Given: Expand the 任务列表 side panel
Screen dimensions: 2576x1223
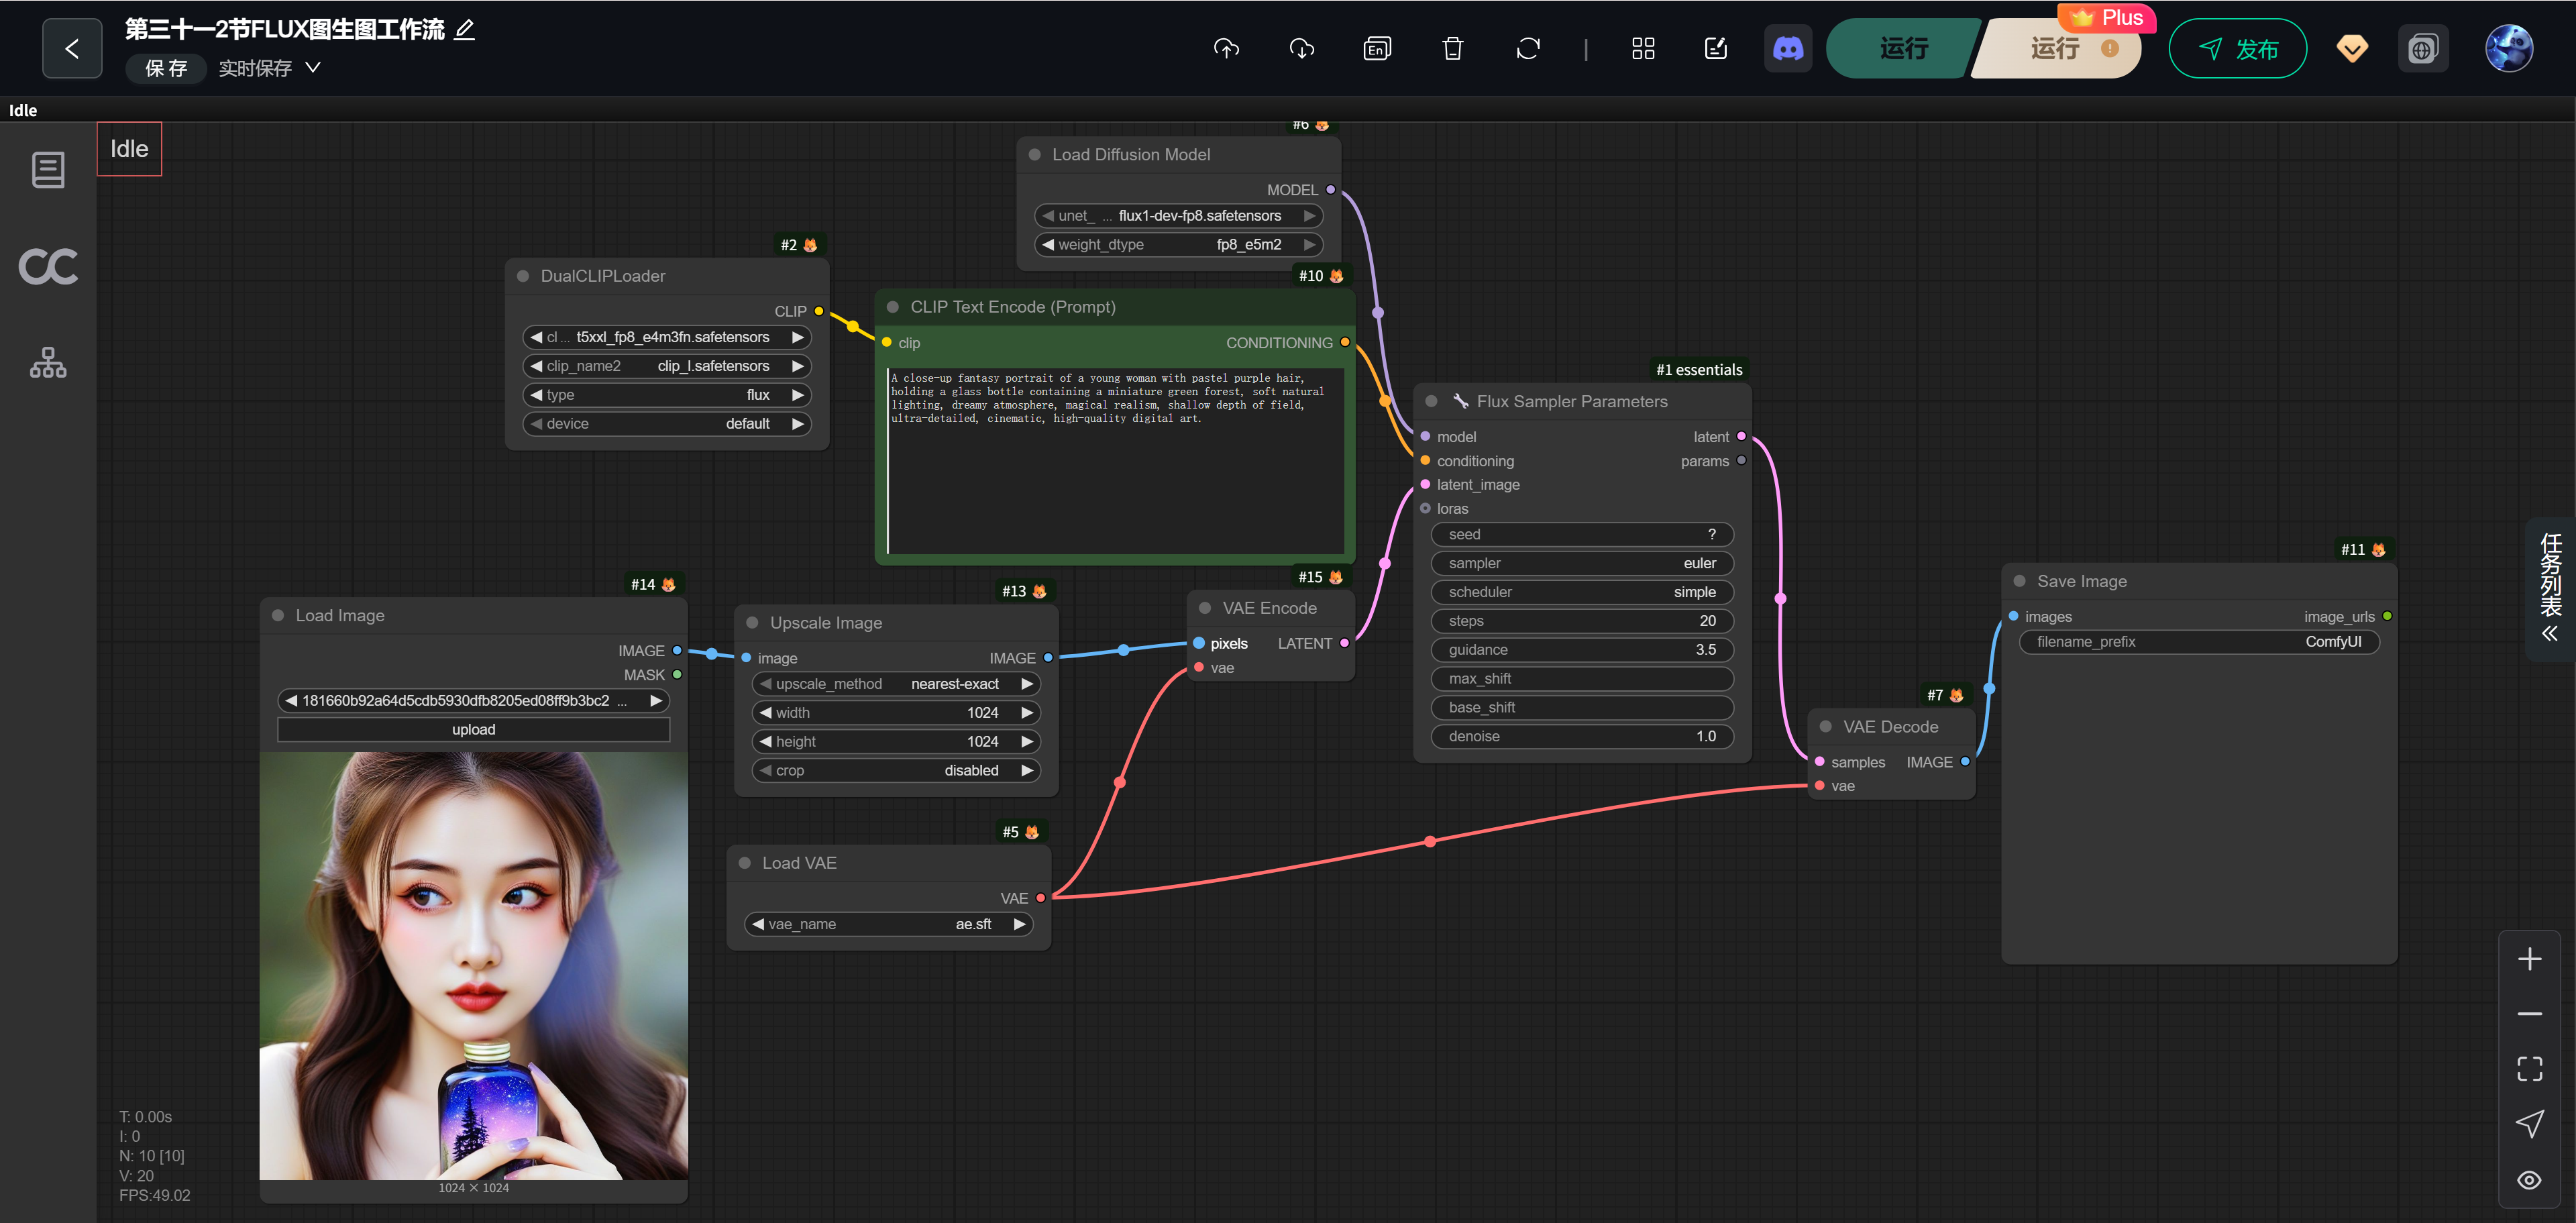Looking at the screenshot, I should pyautogui.click(x=2550, y=589).
